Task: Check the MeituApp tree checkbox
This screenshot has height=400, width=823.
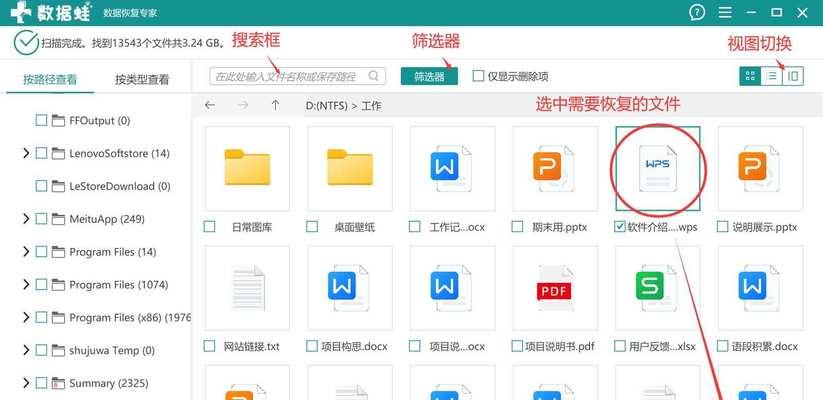Action: point(41,219)
